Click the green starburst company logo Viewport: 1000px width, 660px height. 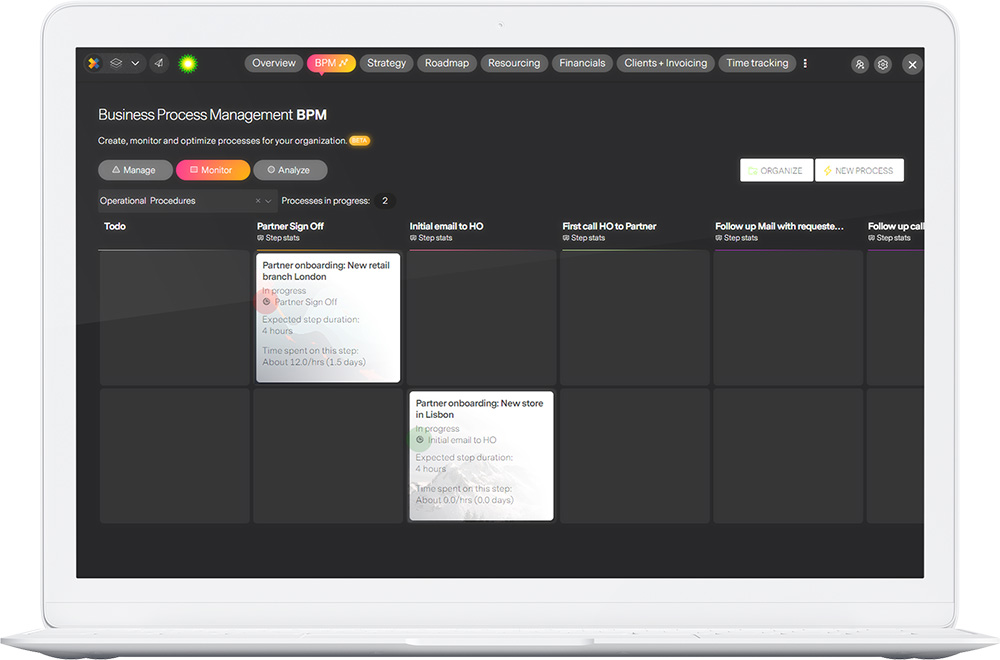click(x=189, y=63)
